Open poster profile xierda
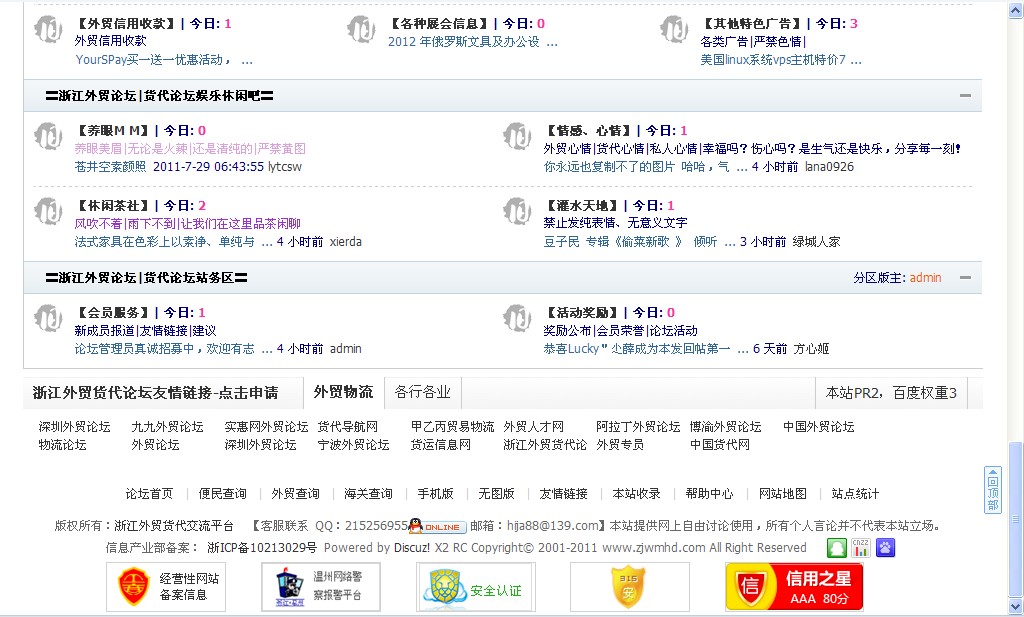Screen dimensions: 1024x617 345,242
